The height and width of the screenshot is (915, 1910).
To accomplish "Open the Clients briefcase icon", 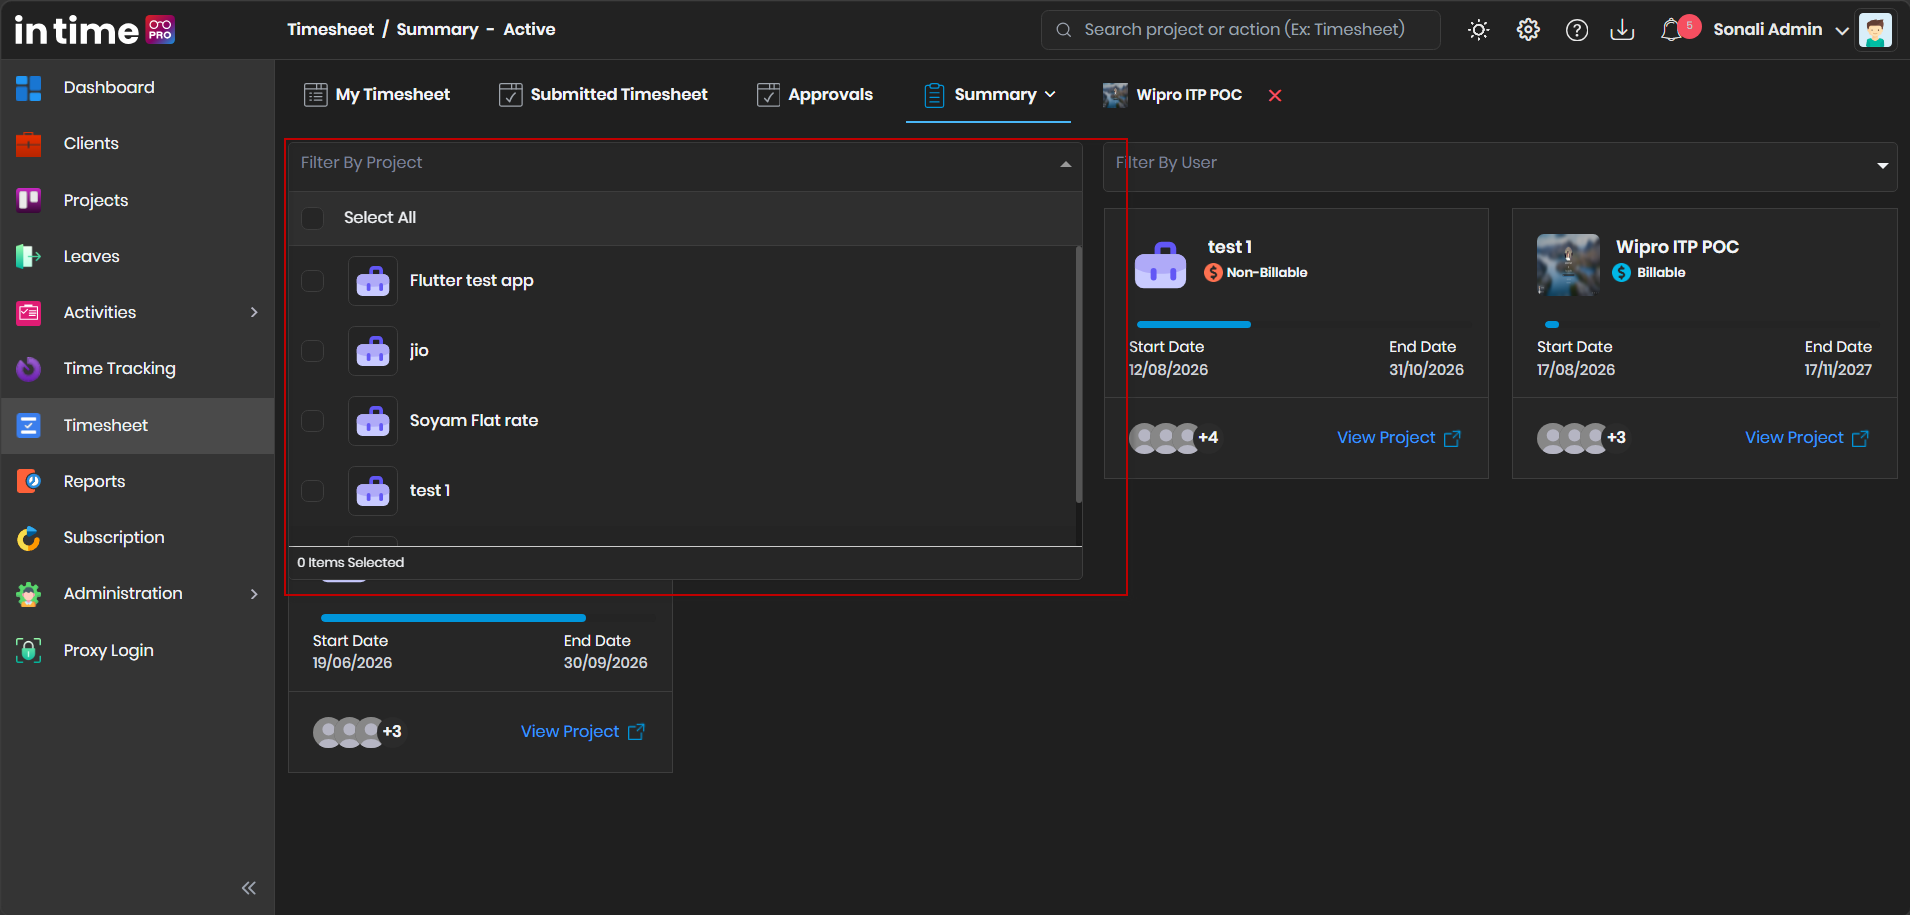I will 29,144.
